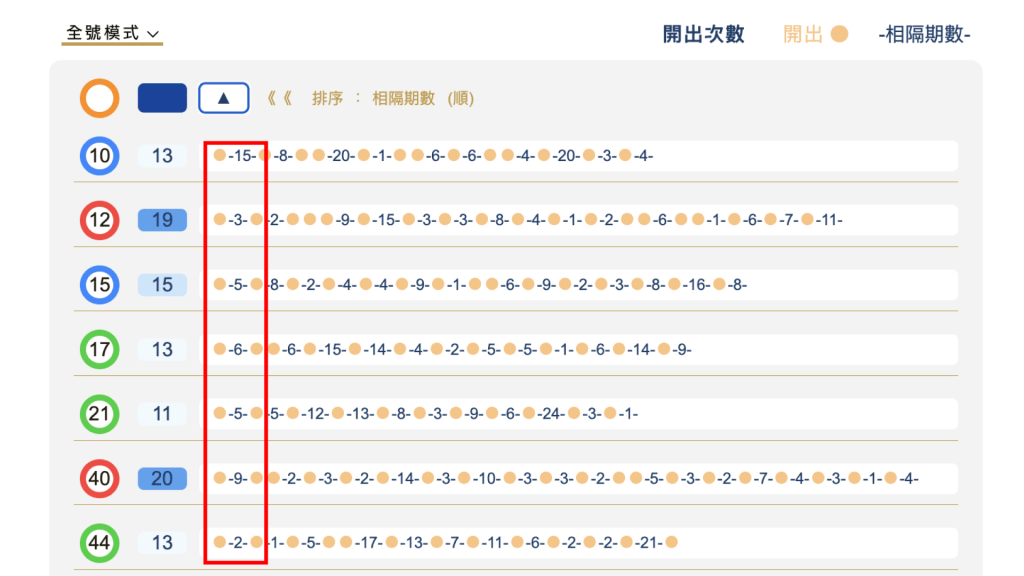
Task: Select the red number ball 40
Action: point(99,478)
